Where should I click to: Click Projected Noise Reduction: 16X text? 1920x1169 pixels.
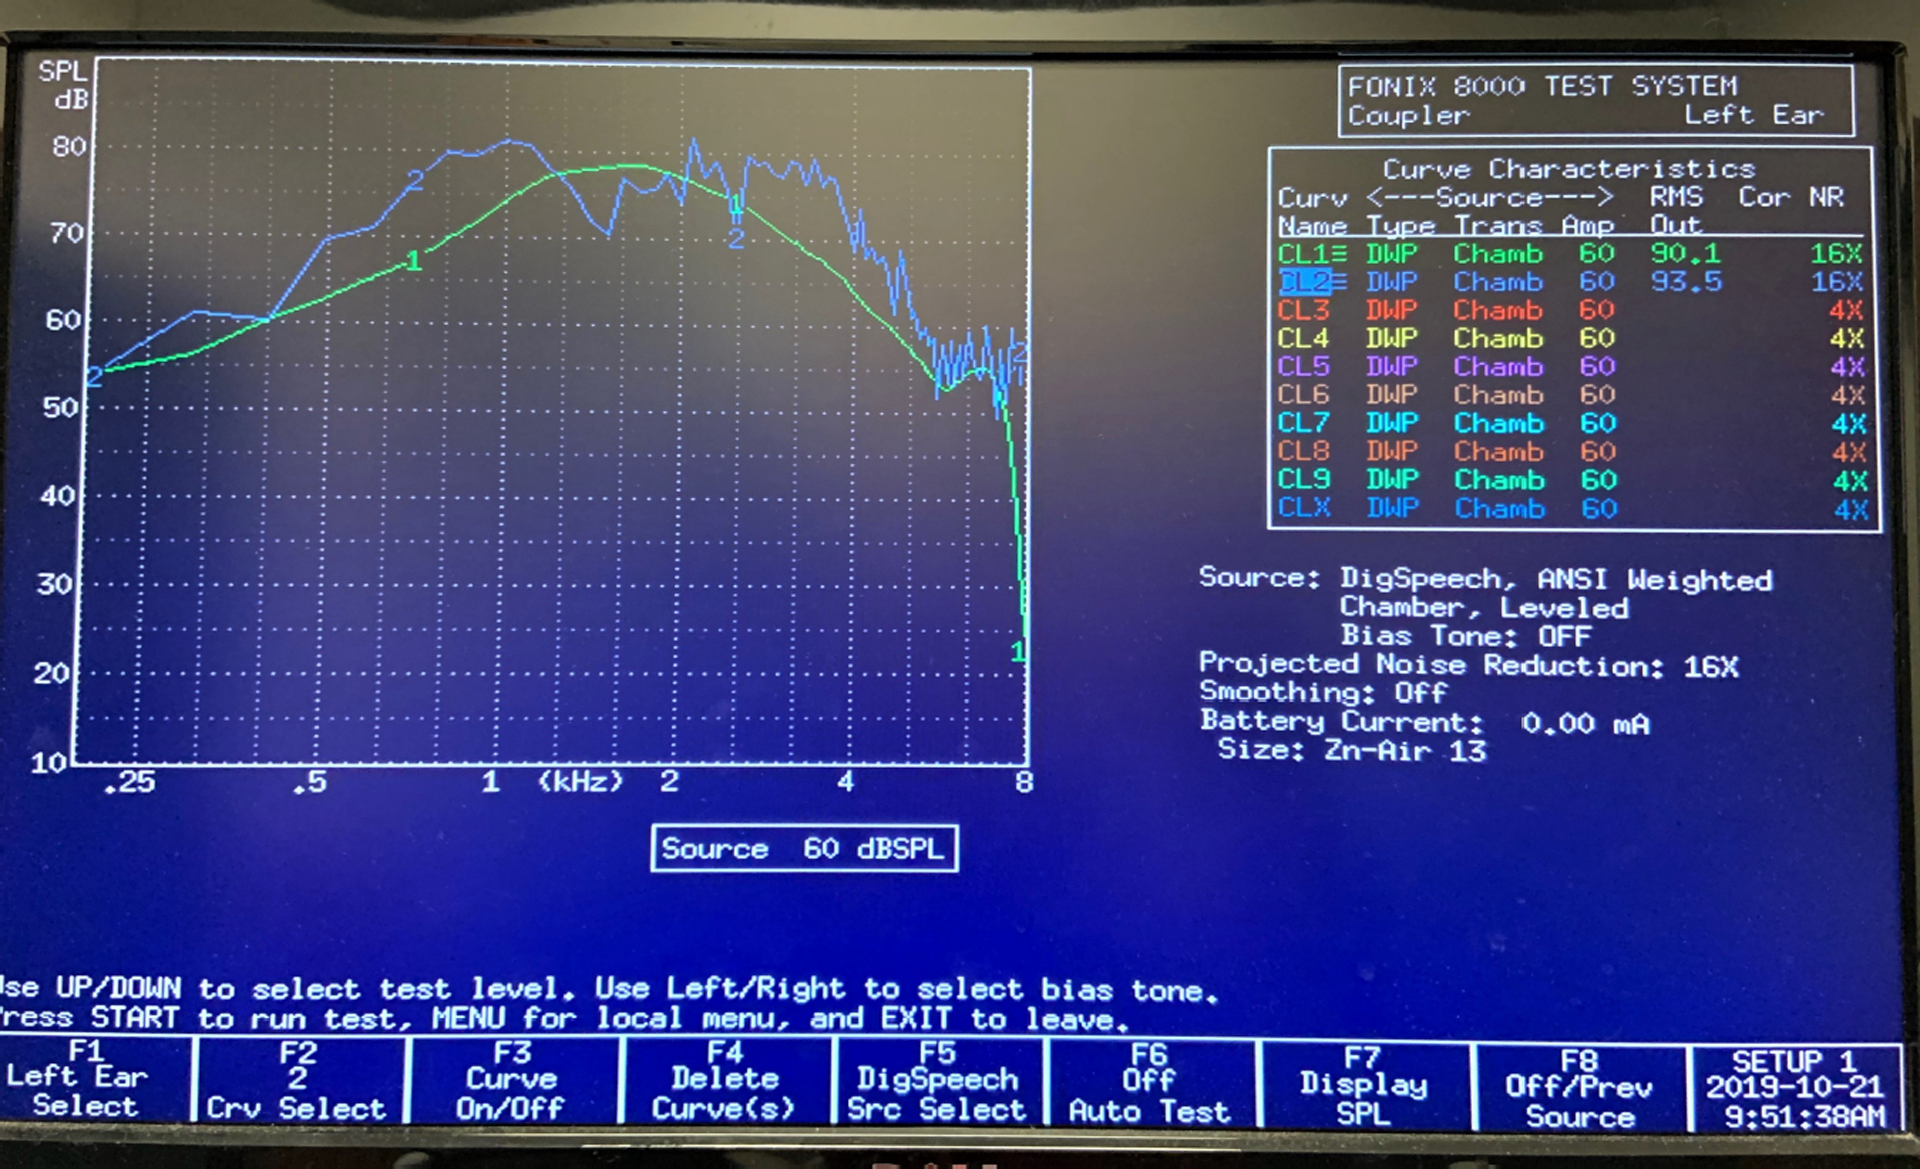(1469, 664)
